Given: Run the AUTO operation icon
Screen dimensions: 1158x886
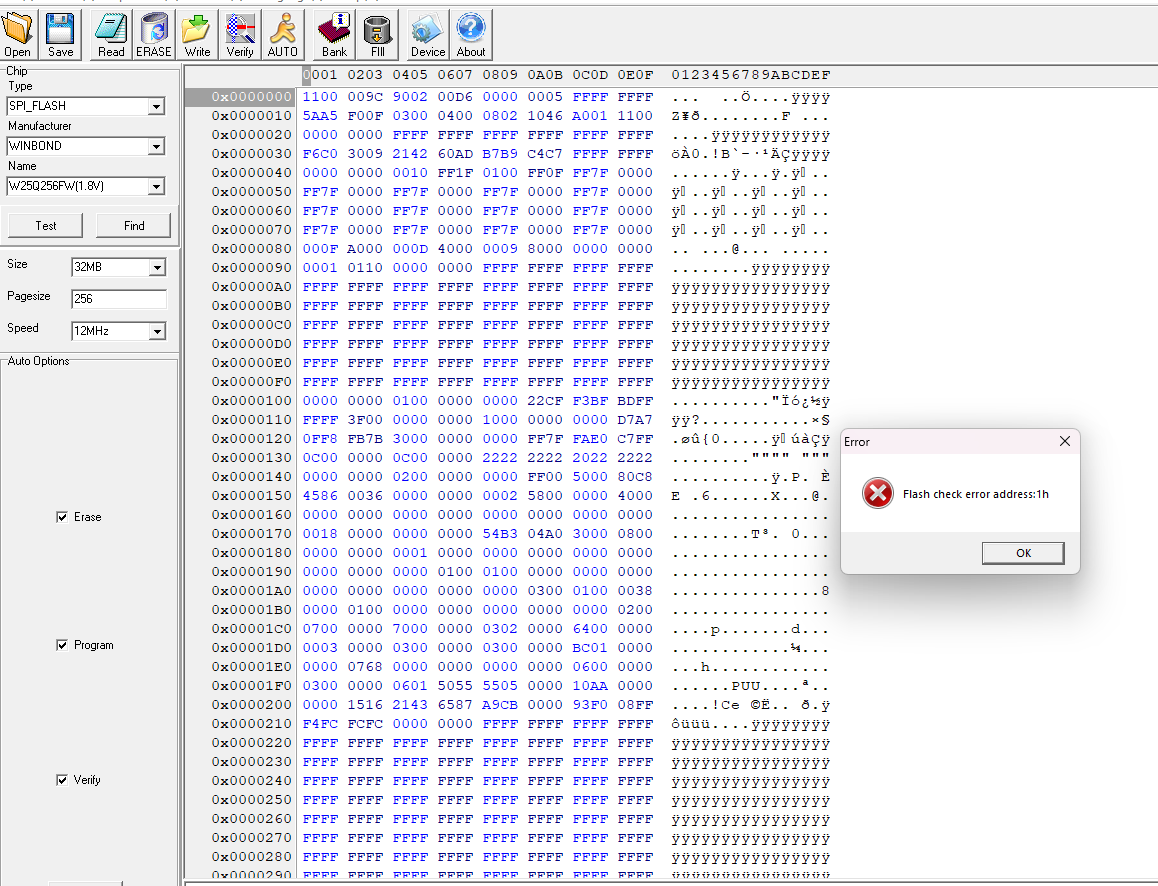Looking at the screenshot, I should point(283,35).
